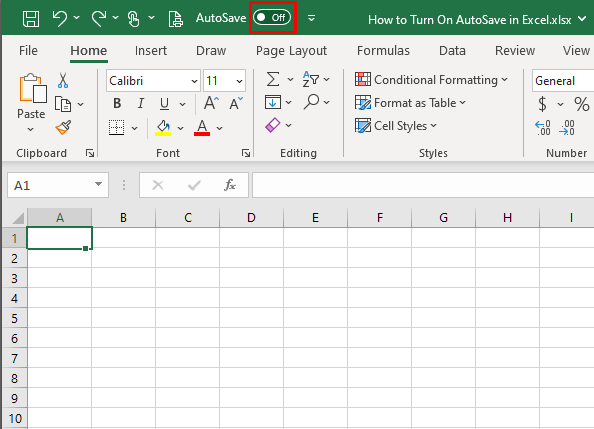Viewport: 594px width, 429px height.
Task: Expand the Redo history dropdown
Action: 116,17
